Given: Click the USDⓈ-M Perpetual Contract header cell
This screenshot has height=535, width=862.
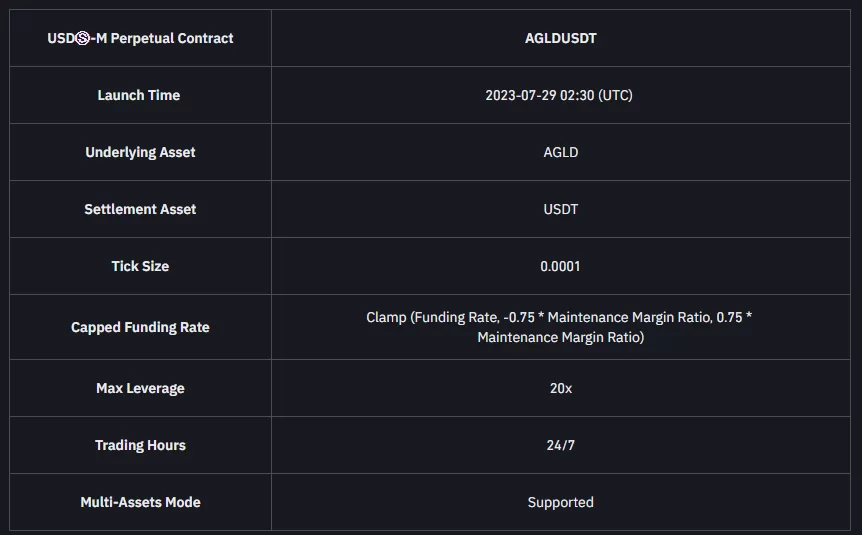Looking at the screenshot, I should point(140,38).
